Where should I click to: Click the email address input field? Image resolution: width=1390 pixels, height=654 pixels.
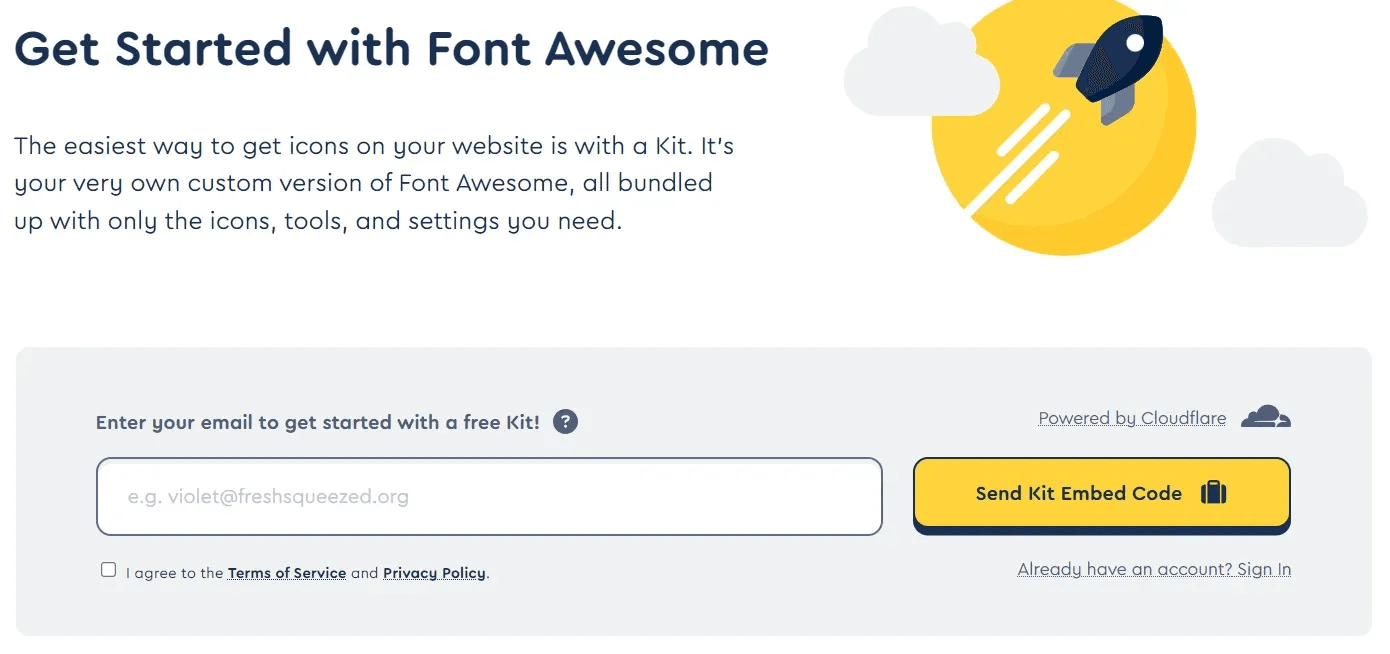click(489, 496)
